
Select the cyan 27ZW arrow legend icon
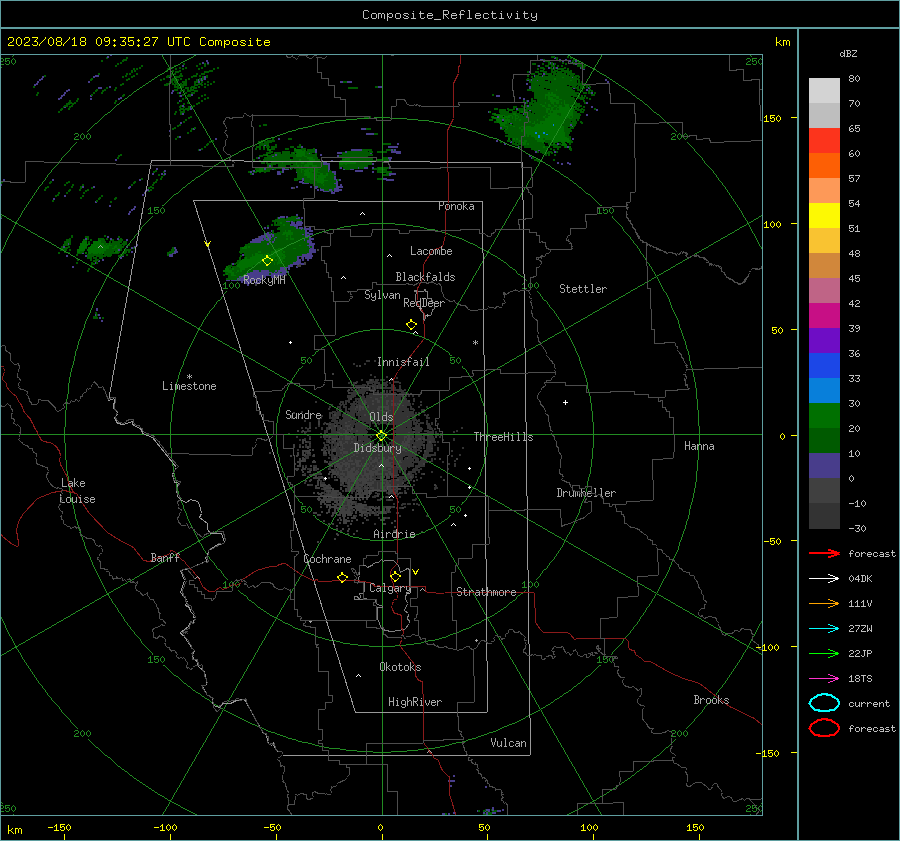click(824, 629)
